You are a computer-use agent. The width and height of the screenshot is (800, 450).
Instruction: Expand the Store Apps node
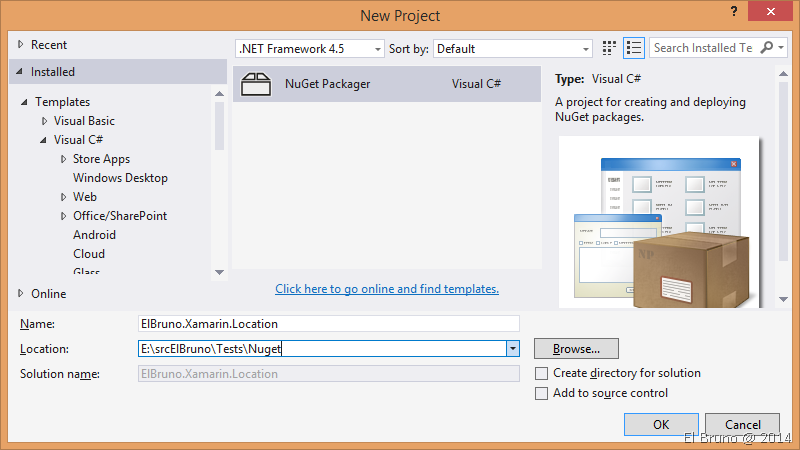click(63, 159)
